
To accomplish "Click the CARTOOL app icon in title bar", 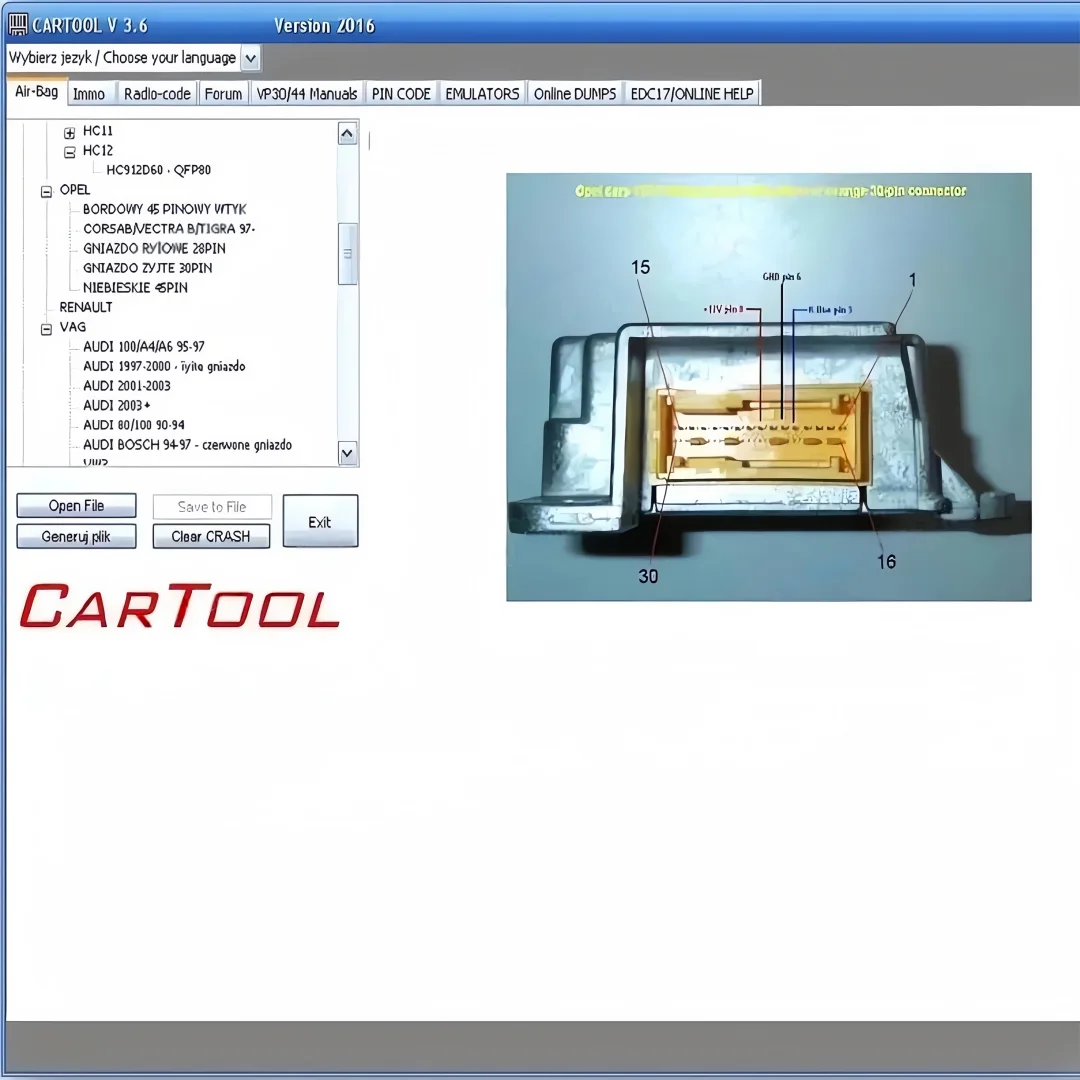I will (x=18, y=24).
